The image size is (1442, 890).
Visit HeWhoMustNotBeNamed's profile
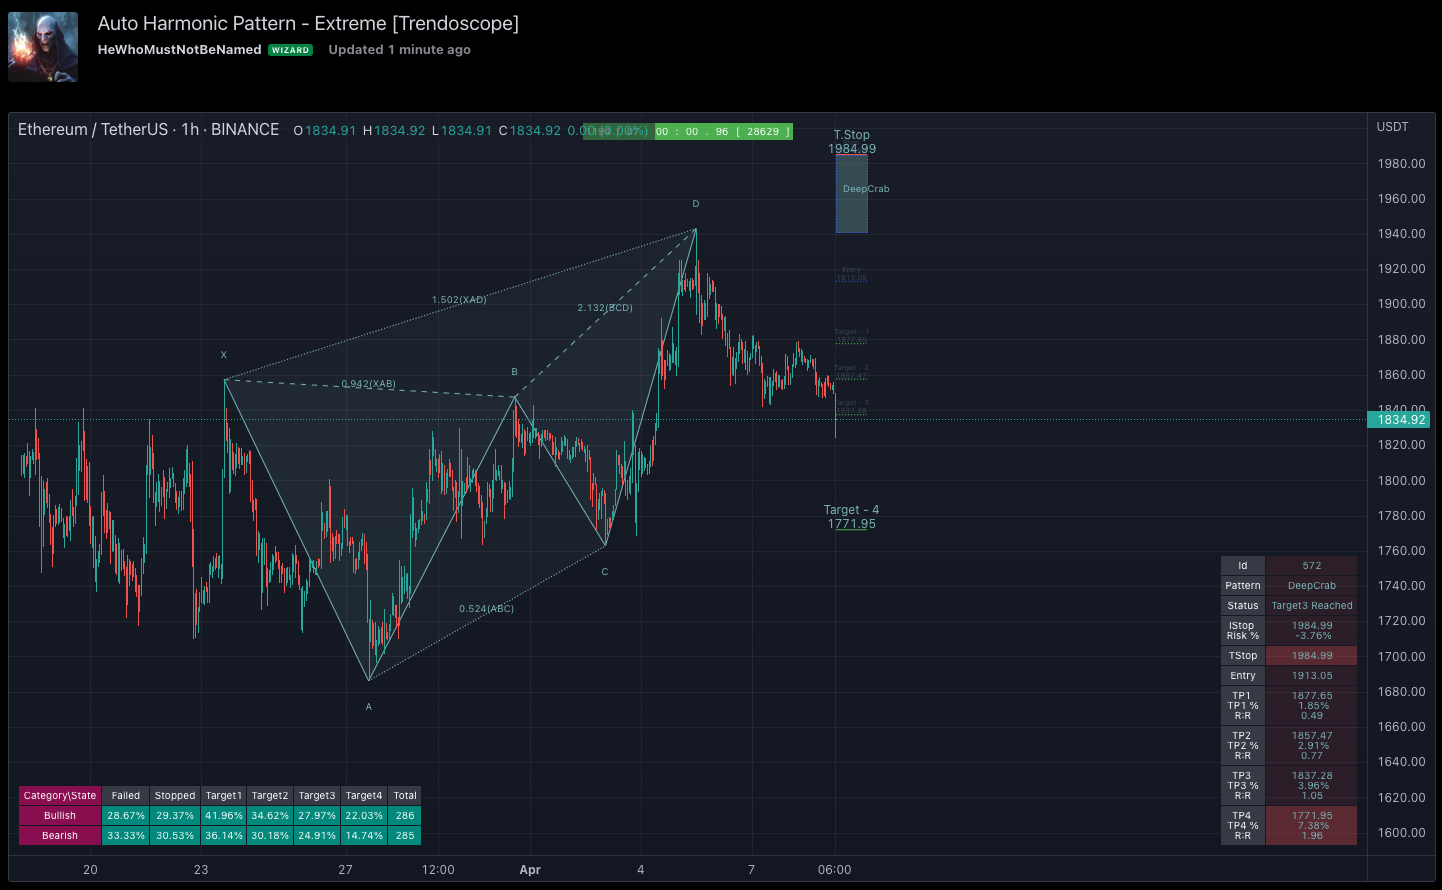point(180,49)
